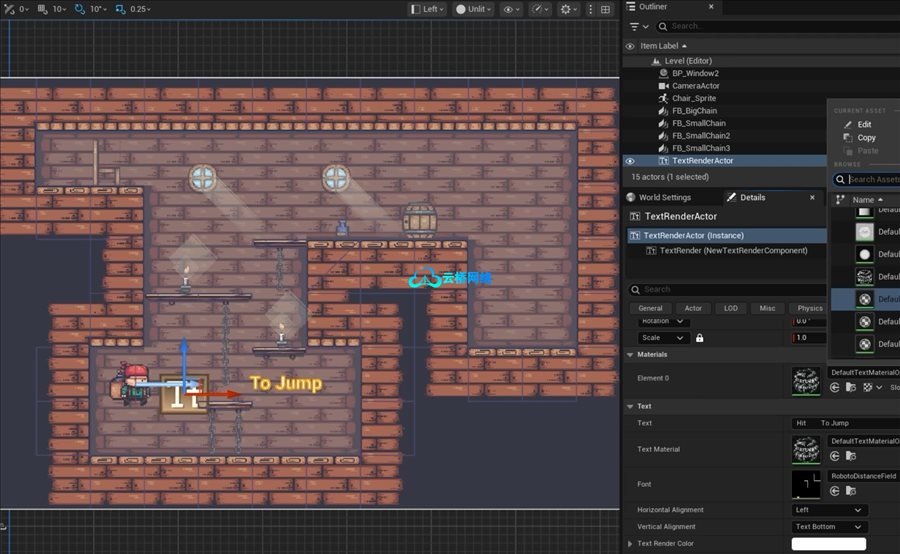Screen dimensions: 900x554
Task: Expand the Text Render Color property
Action: click(x=630, y=544)
